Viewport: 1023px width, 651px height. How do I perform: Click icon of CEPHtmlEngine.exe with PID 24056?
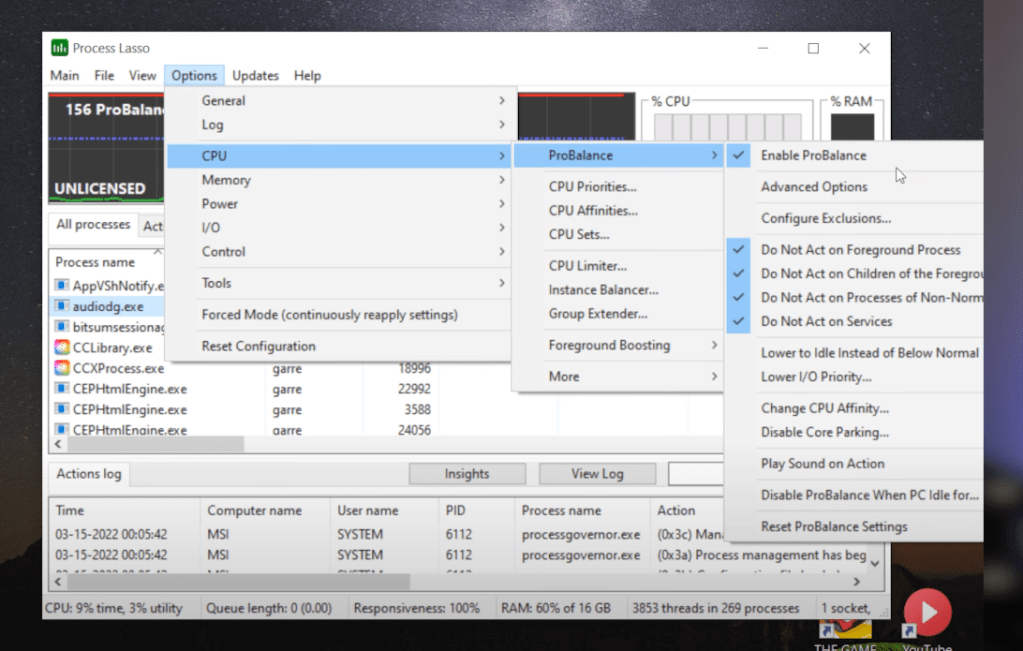point(62,429)
